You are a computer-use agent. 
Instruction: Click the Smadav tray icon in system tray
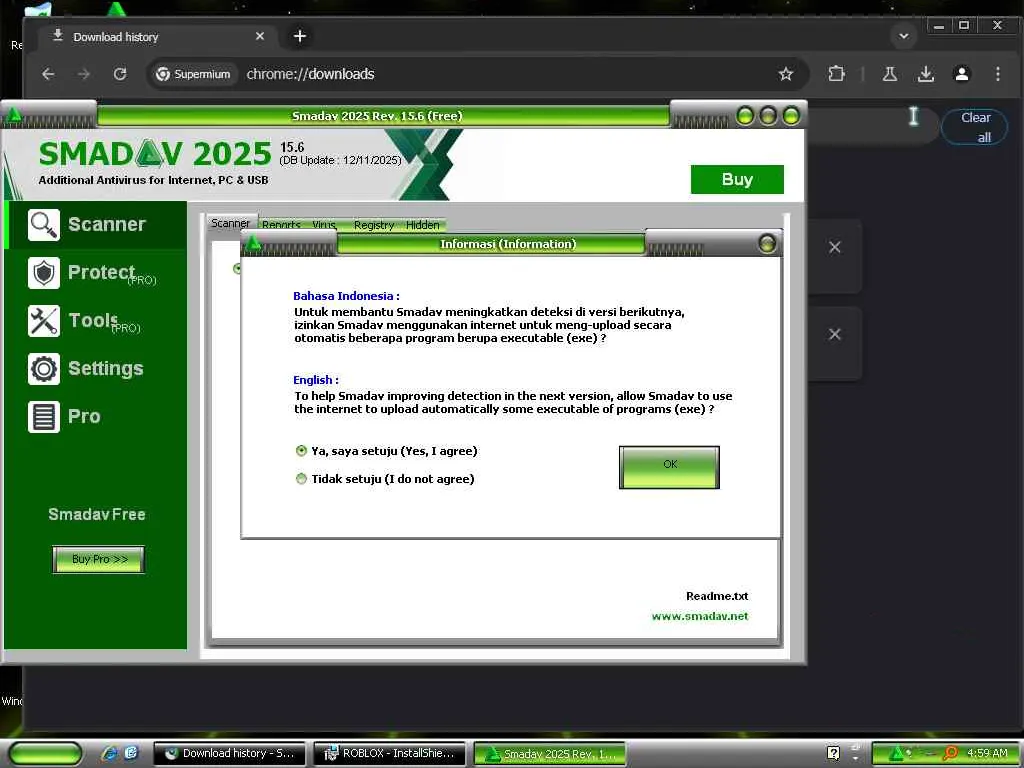coord(897,753)
